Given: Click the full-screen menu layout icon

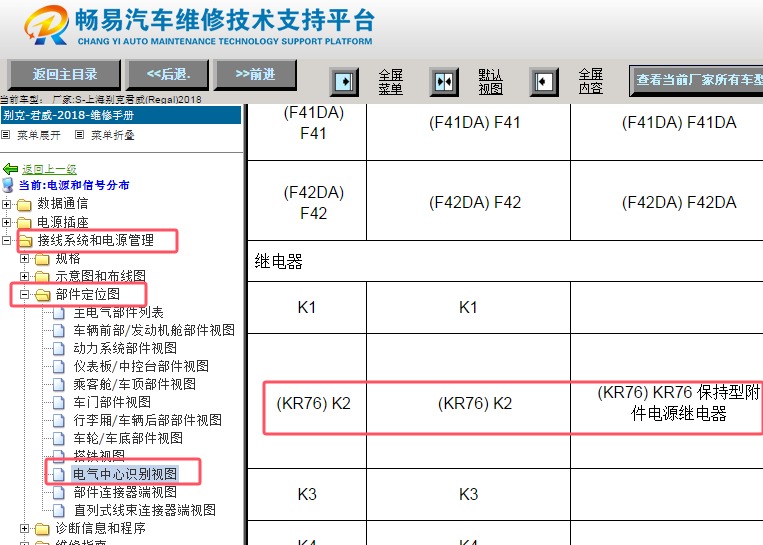Looking at the screenshot, I should click(x=344, y=82).
